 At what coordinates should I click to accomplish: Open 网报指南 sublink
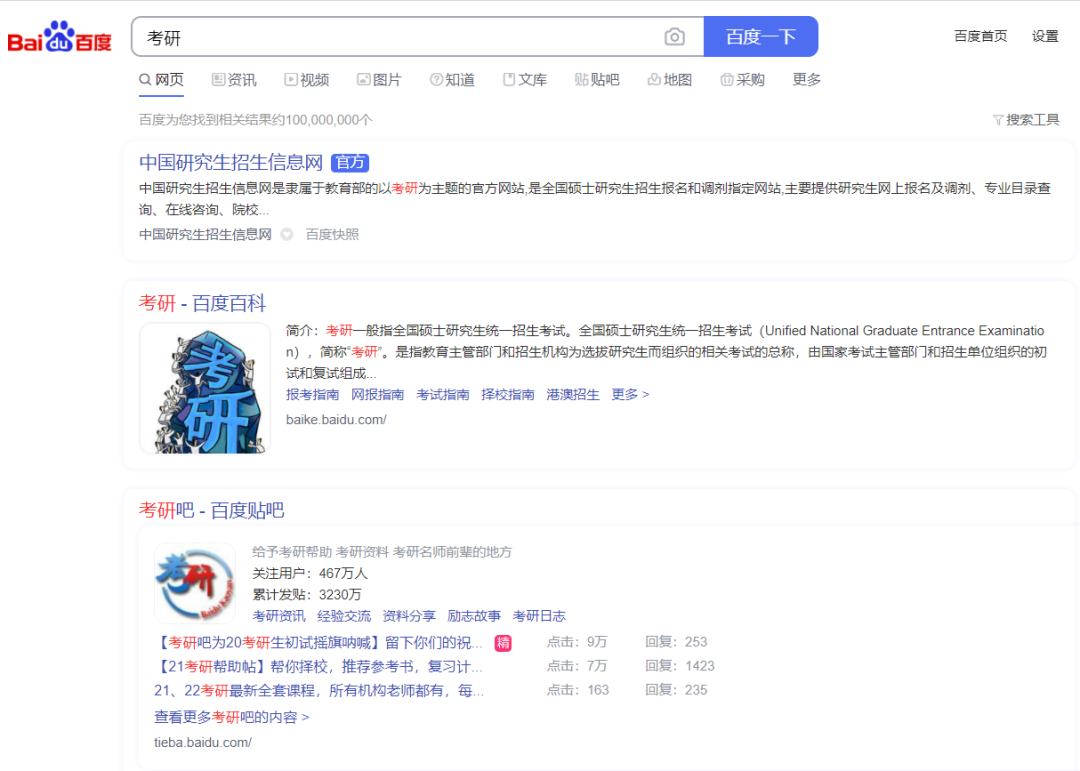[377, 395]
